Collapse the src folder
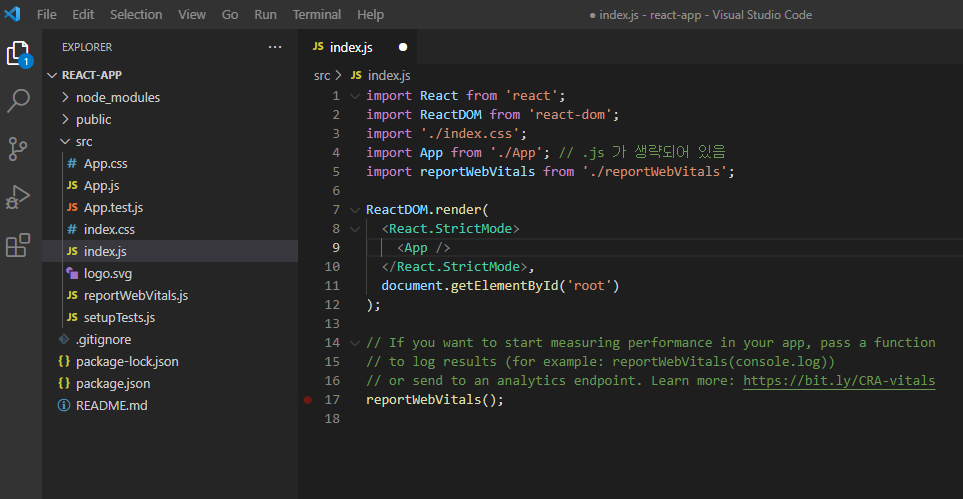Viewport: 963px width, 499px height. point(66,141)
